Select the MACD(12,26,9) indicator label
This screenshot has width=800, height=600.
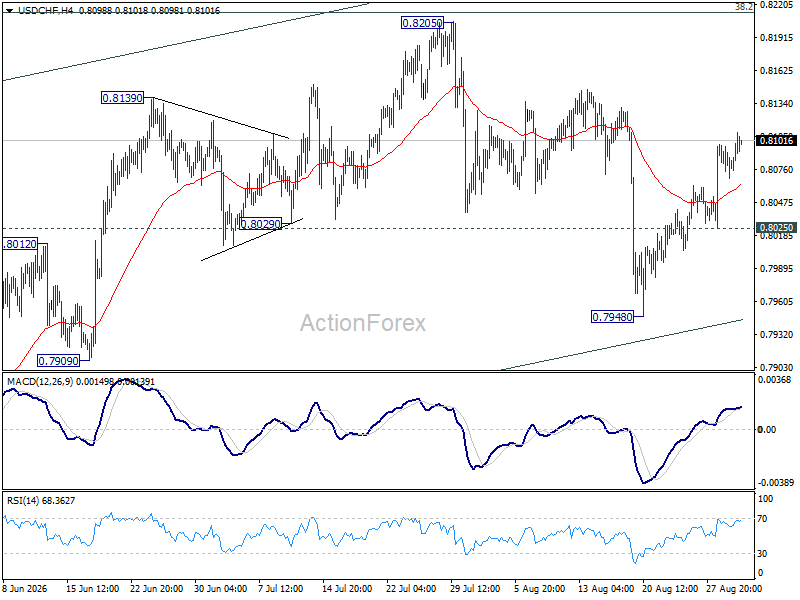click(x=40, y=382)
